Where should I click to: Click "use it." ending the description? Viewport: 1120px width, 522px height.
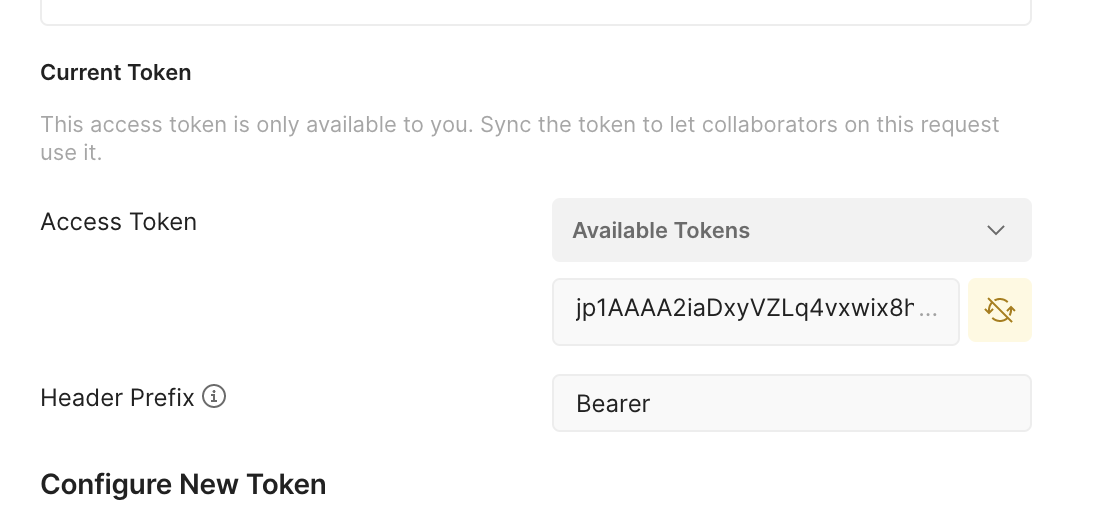pyautogui.click(x=71, y=153)
